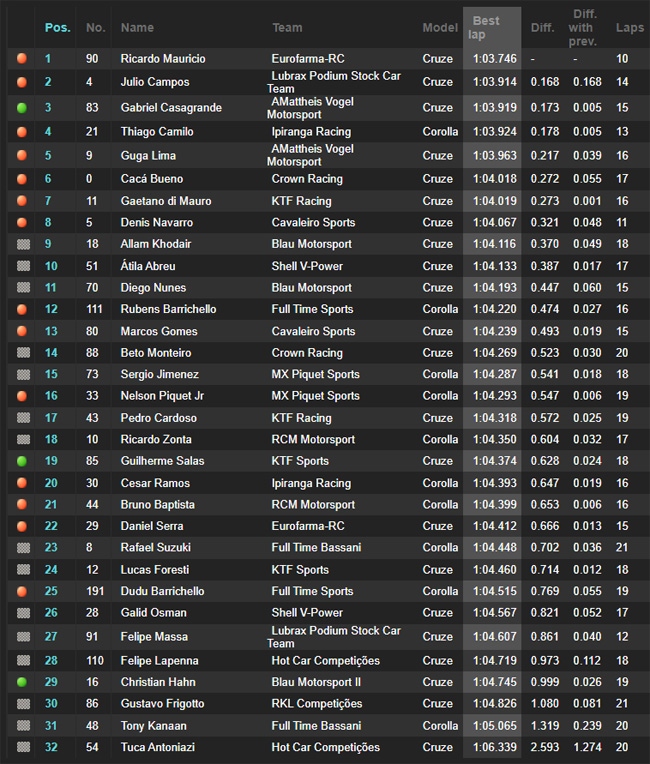The height and width of the screenshot is (764, 650).
Task: Click car number 191
Action: click(95, 592)
